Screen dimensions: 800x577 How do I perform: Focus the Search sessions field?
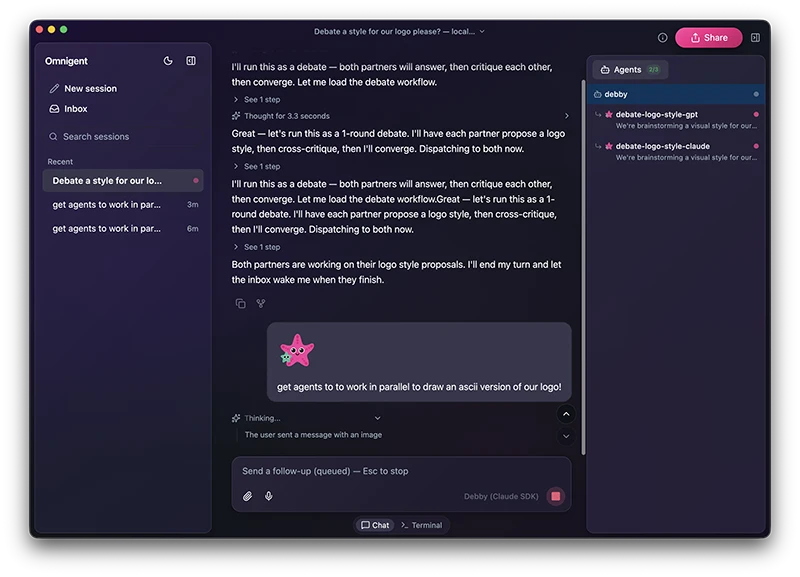123,136
